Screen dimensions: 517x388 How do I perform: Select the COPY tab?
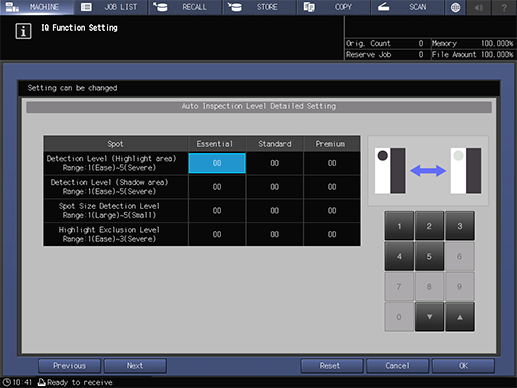[334, 7]
